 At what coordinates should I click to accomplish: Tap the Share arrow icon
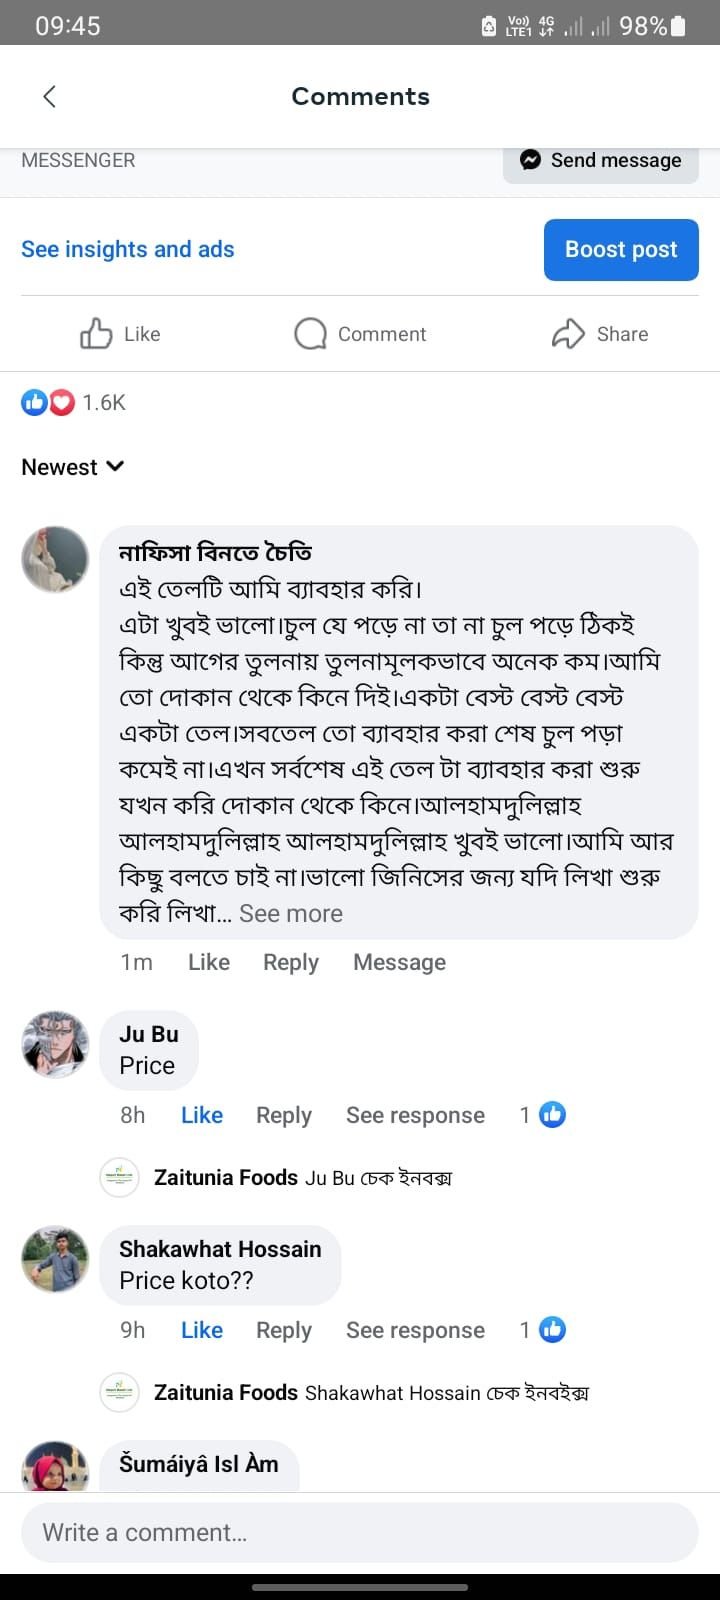[568, 334]
